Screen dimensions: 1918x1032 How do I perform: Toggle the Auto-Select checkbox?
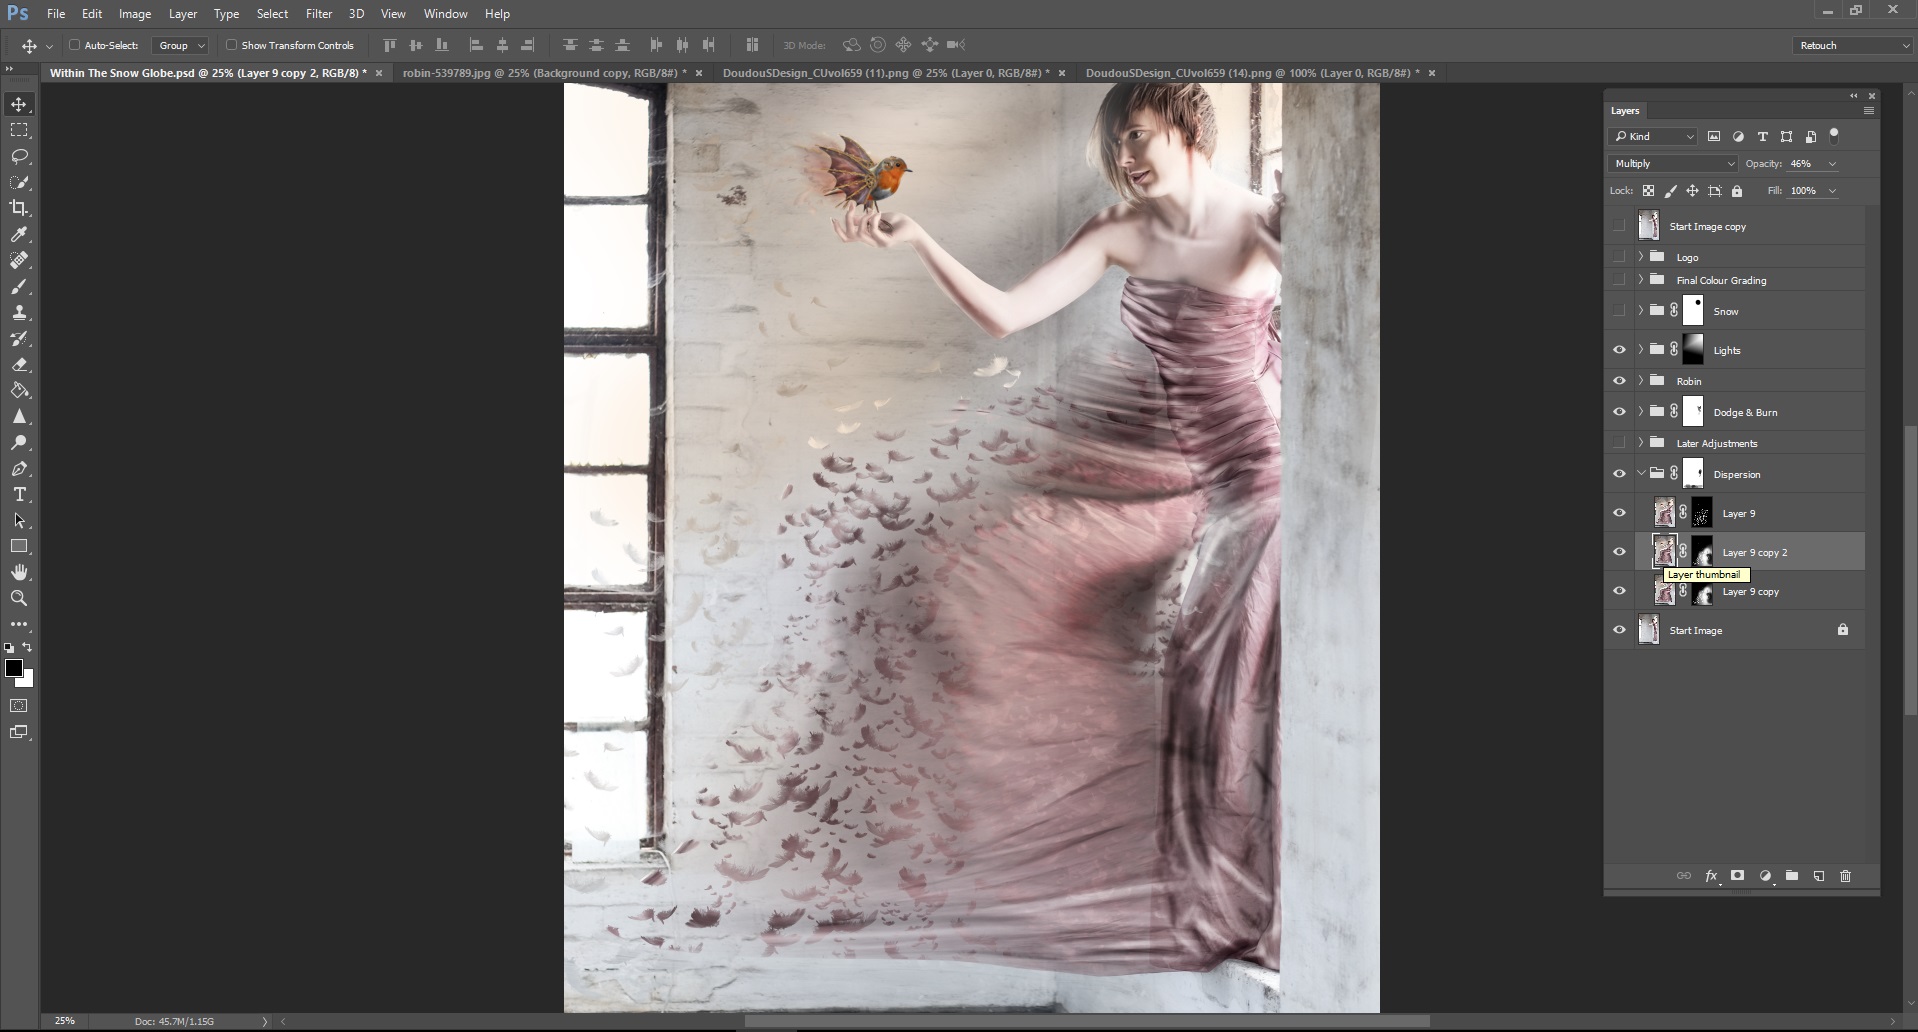point(75,45)
